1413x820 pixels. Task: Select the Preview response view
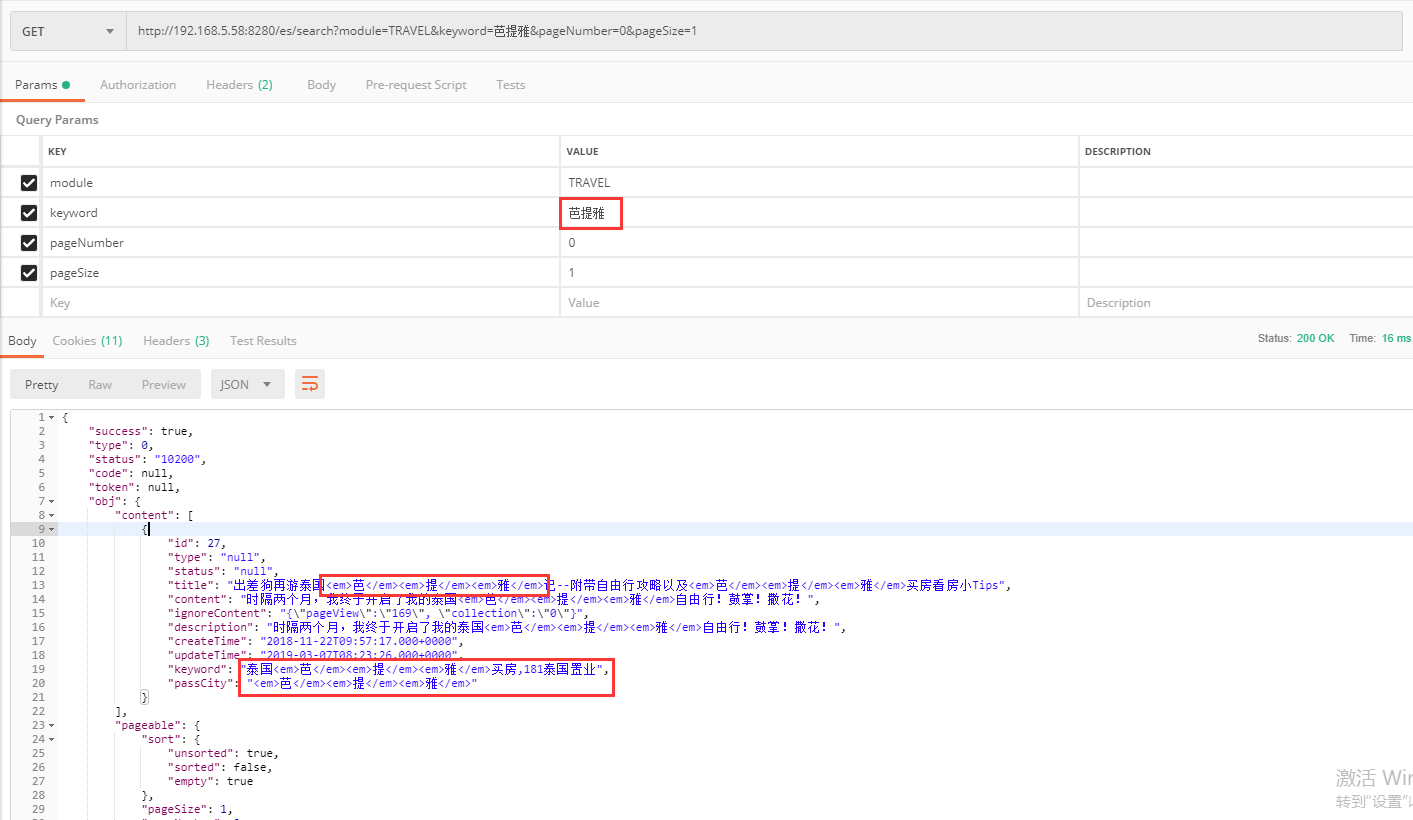163,383
